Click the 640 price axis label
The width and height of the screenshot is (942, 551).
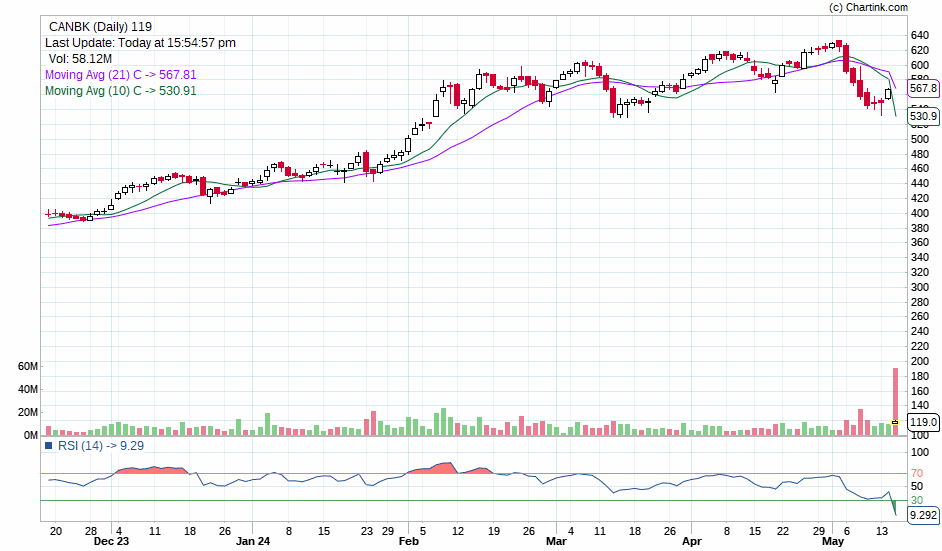[x=920, y=35]
